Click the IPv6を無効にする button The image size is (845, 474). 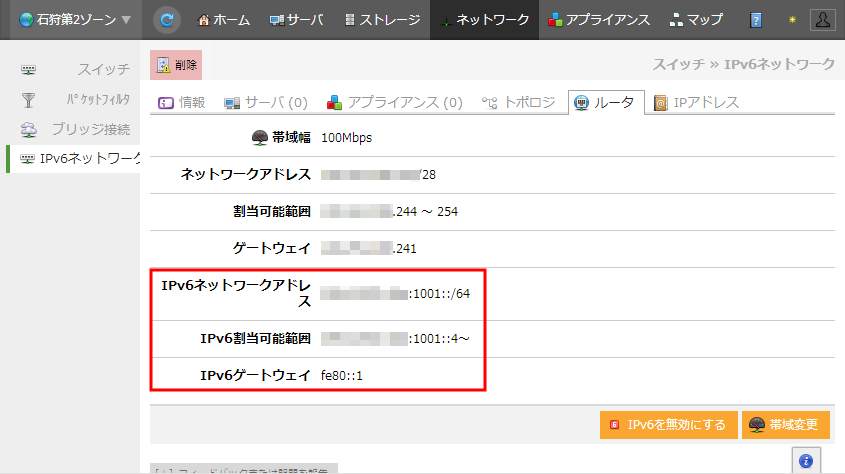coord(669,425)
